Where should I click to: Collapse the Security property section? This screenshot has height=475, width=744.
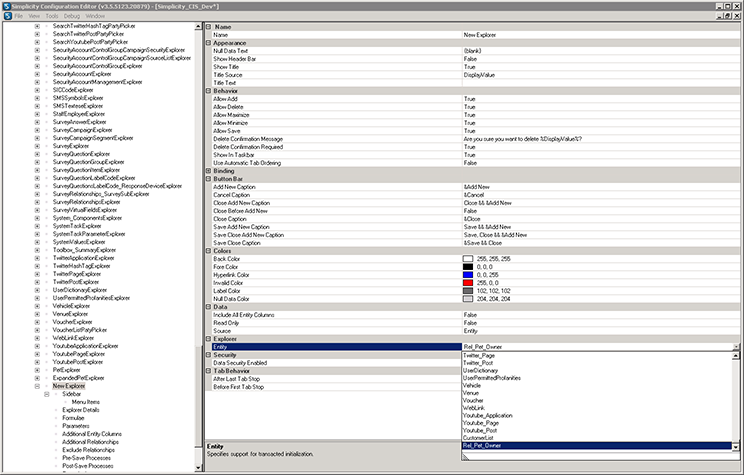tap(208, 354)
